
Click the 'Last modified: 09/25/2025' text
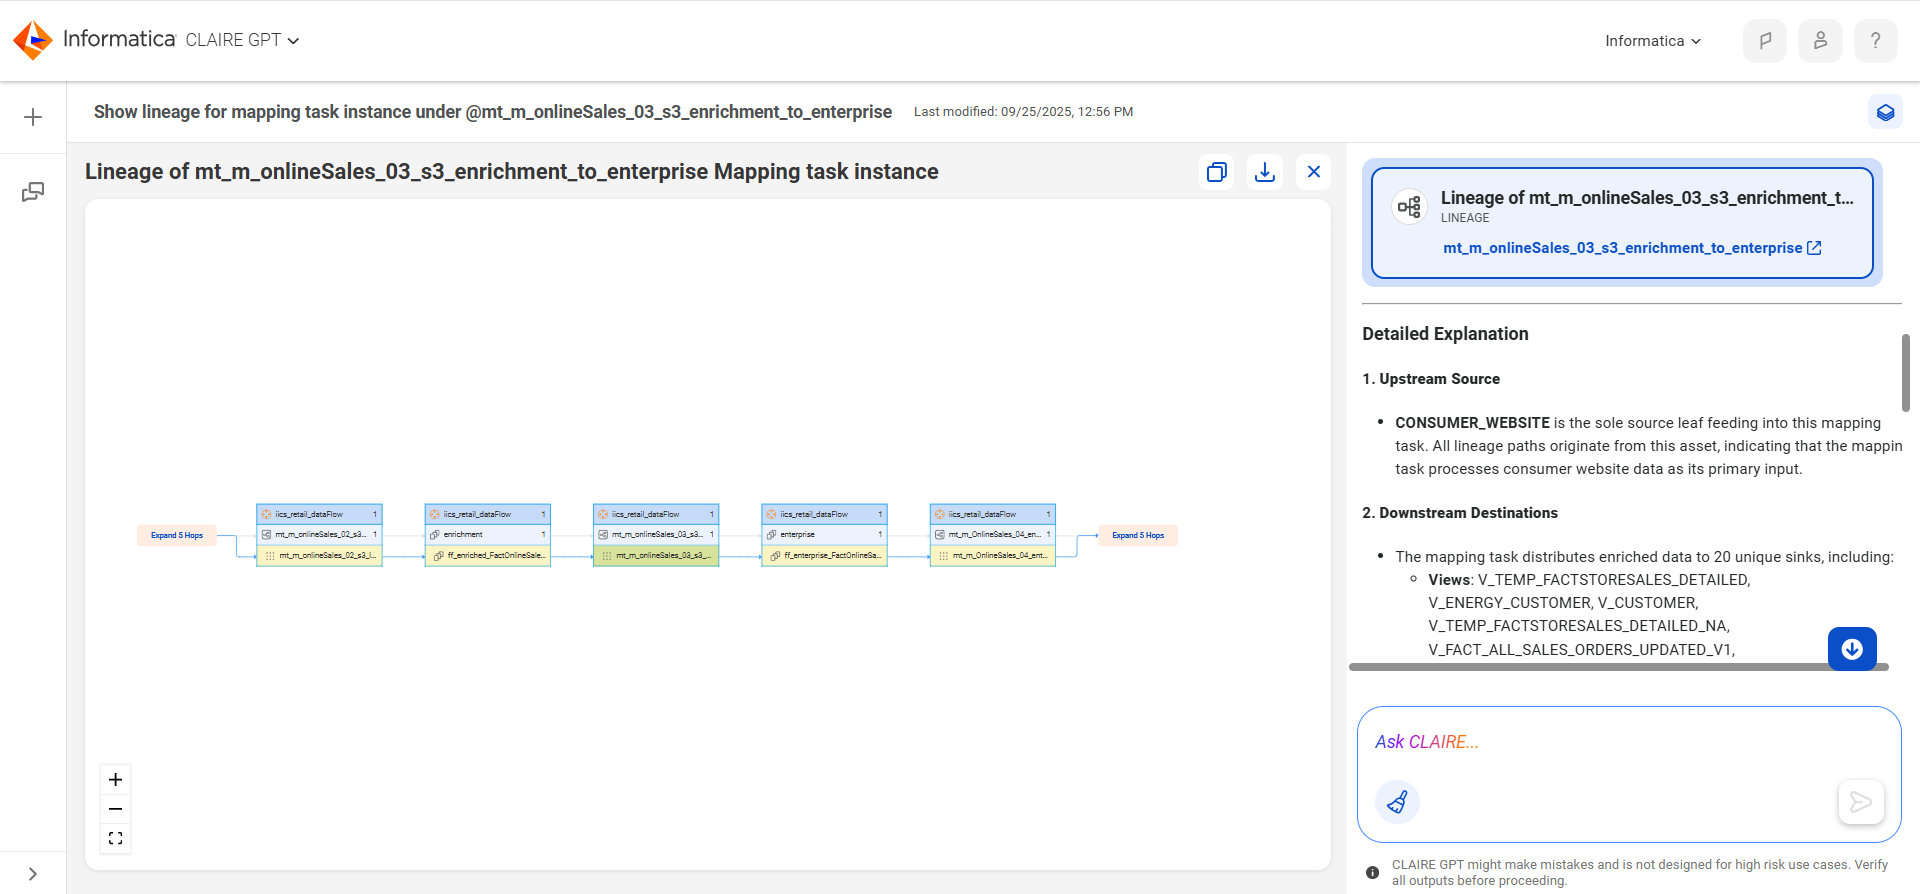pos(1023,112)
